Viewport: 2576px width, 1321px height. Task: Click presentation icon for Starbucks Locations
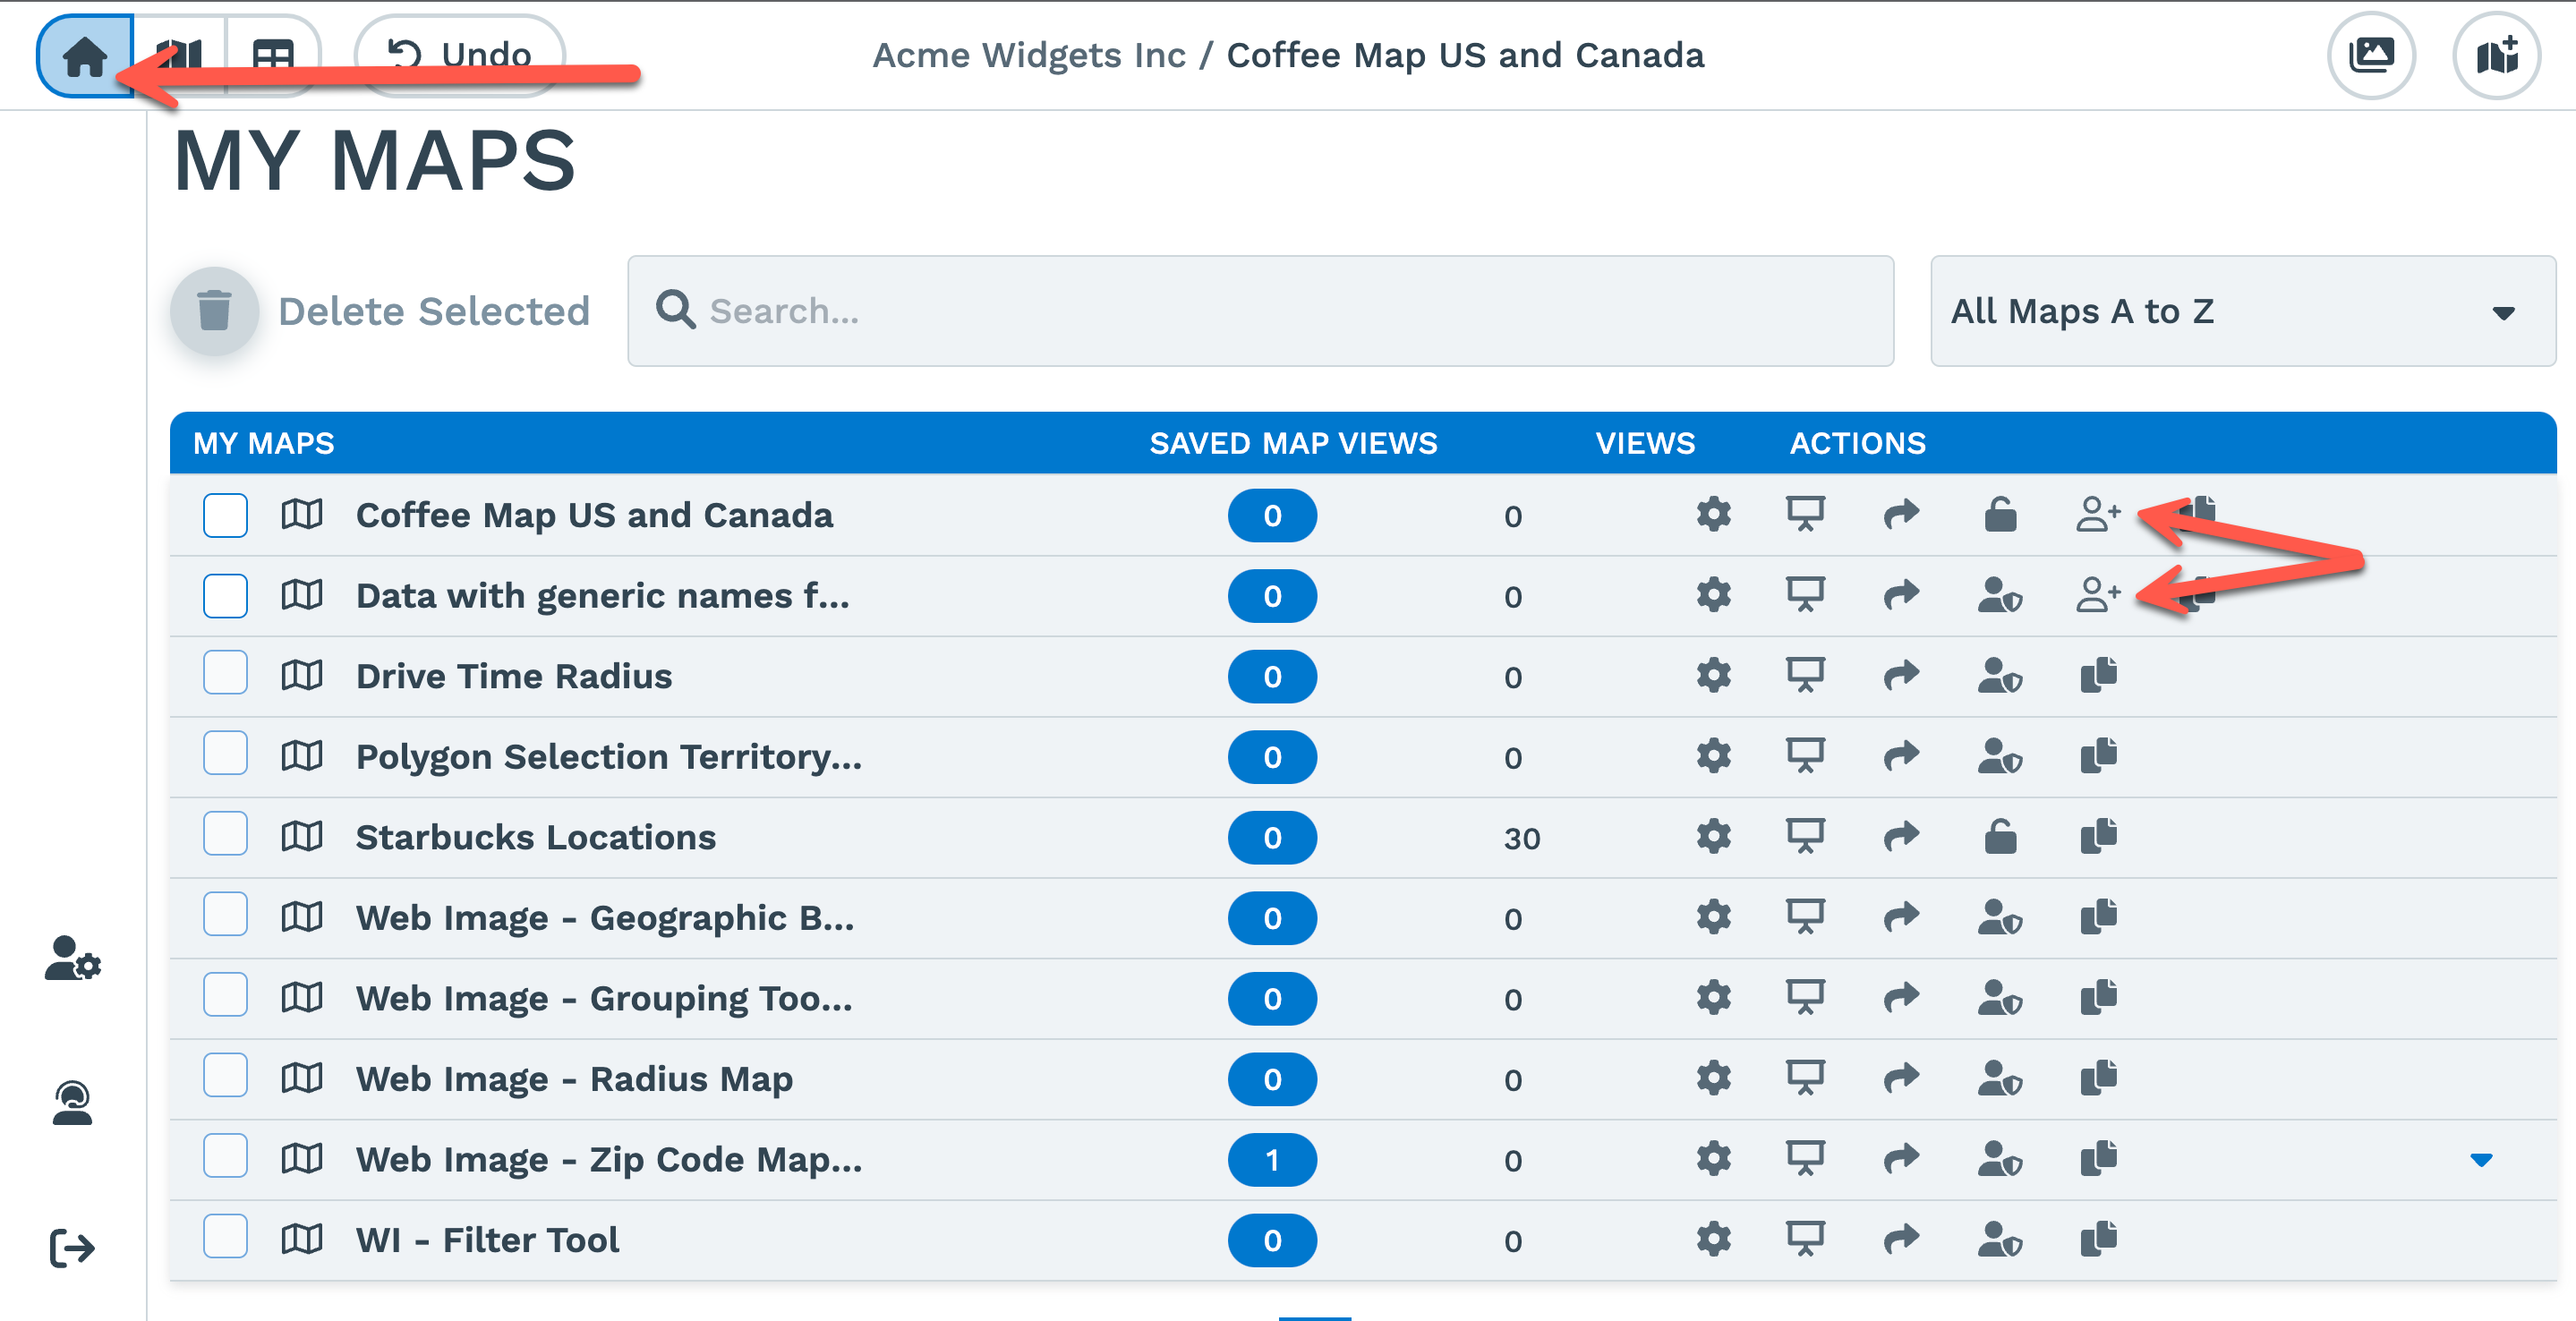(x=1805, y=837)
